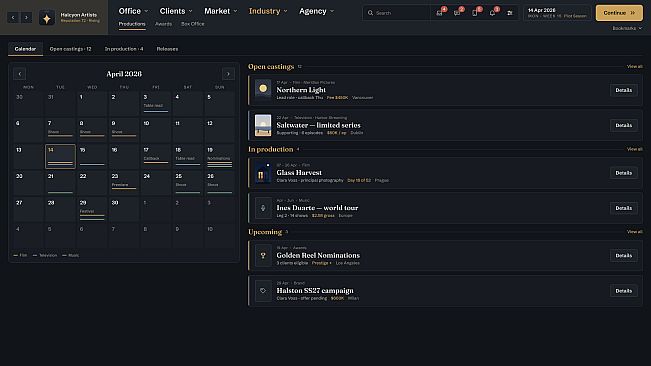Open Details for Ines Duarte world tour
This screenshot has height=366, width=651.
tap(624, 208)
